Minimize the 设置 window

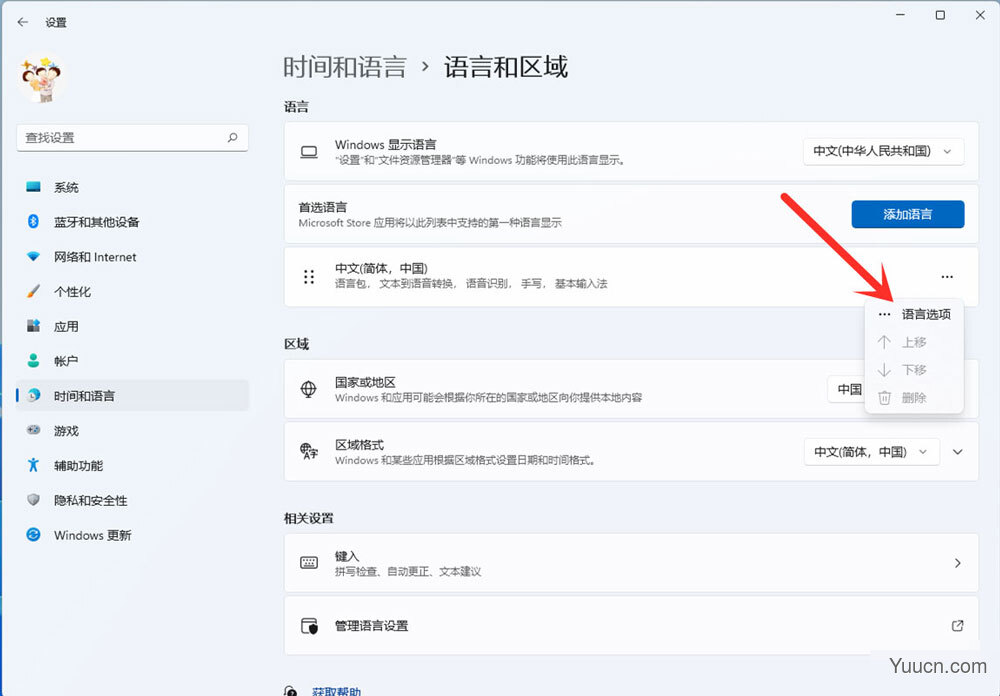tap(901, 15)
